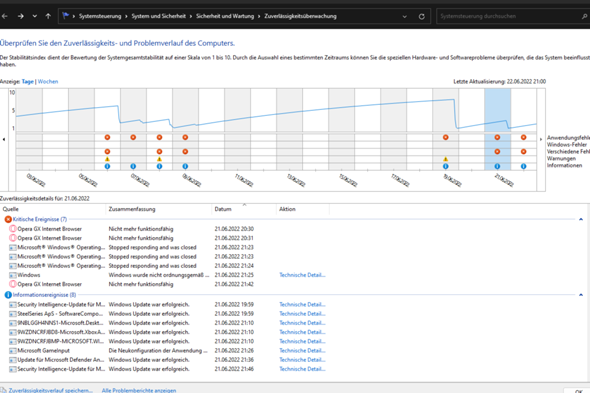
Task: Open the address bar history dropdown
Action: coord(404,16)
